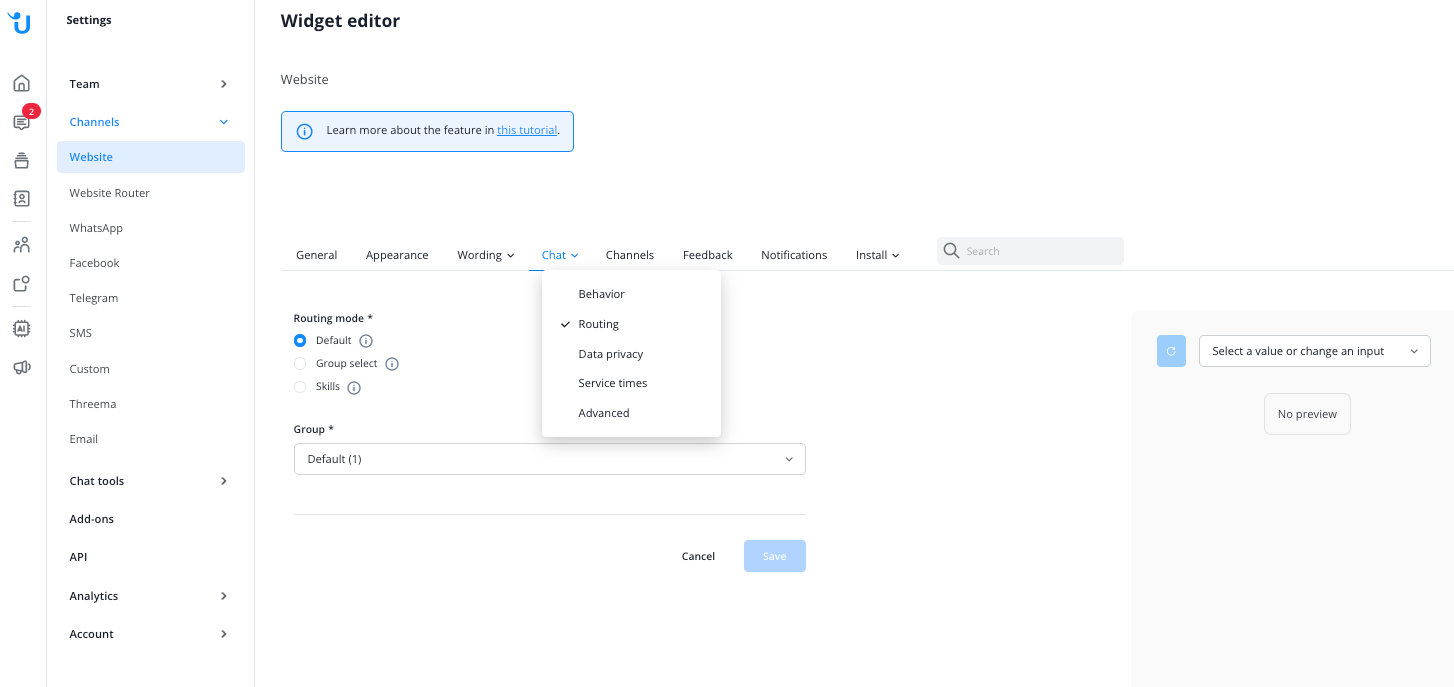Choose Data privacy from Chat menu
The height and width of the screenshot is (687, 1454).
click(x=610, y=354)
